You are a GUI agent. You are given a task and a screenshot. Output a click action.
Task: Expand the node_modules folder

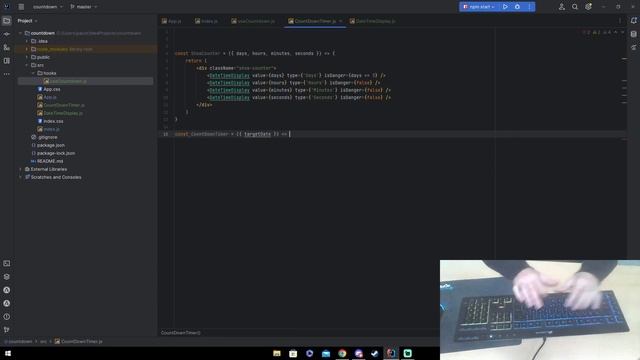tap(27, 49)
